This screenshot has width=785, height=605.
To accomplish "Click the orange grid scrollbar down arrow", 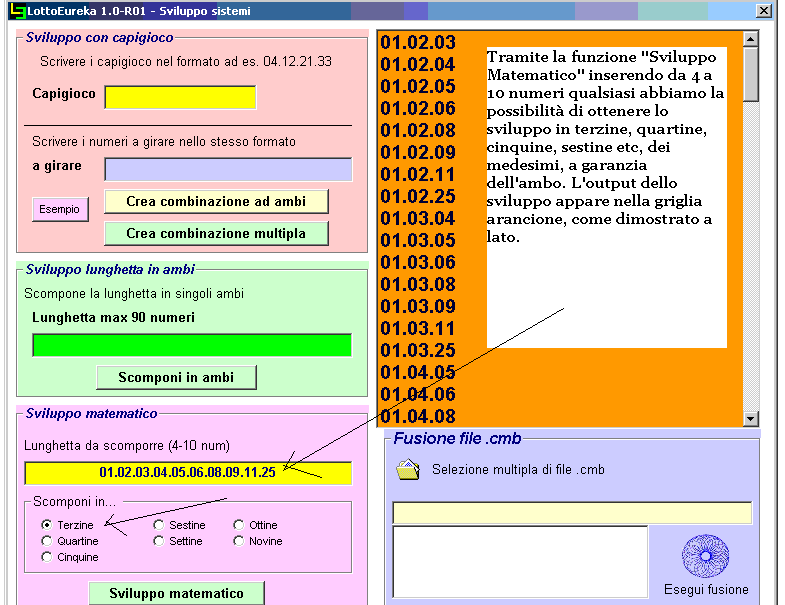I will pos(750,419).
